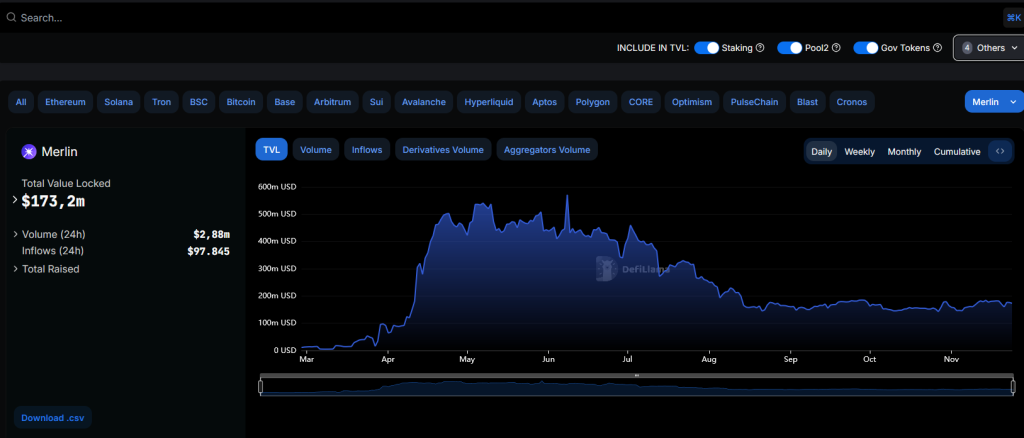Filter by PulseChain chain
This screenshot has width=1024, height=438.
tap(754, 102)
